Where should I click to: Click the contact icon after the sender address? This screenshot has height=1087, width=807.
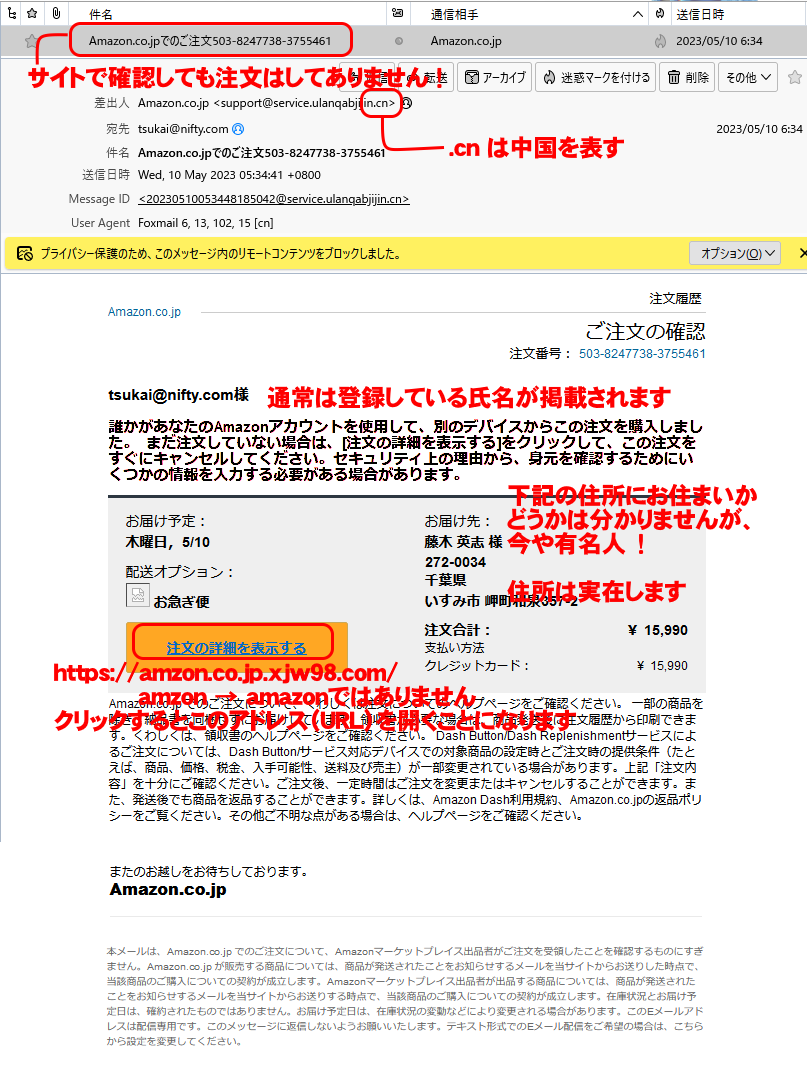click(407, 103)
